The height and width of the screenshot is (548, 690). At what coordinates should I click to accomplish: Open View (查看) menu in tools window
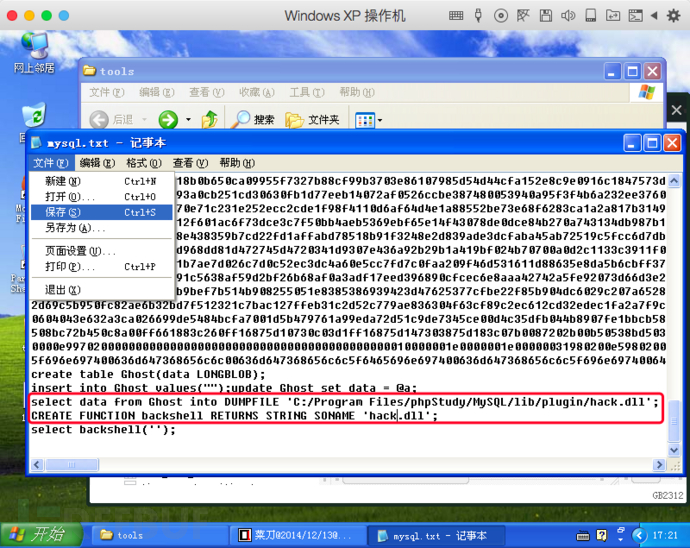[206, 92]
